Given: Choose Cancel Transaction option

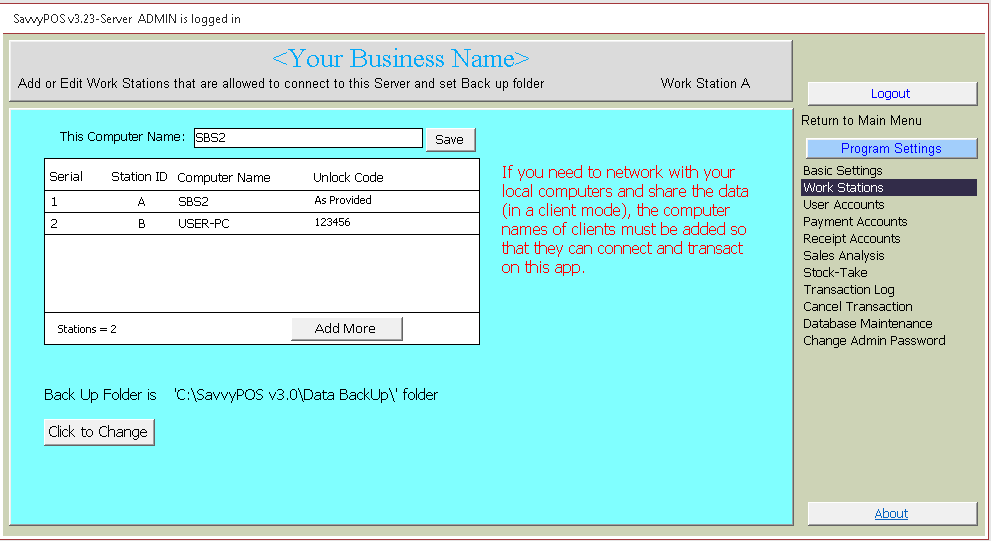Looking at the screenshot, I should click(x=857, y=307).
